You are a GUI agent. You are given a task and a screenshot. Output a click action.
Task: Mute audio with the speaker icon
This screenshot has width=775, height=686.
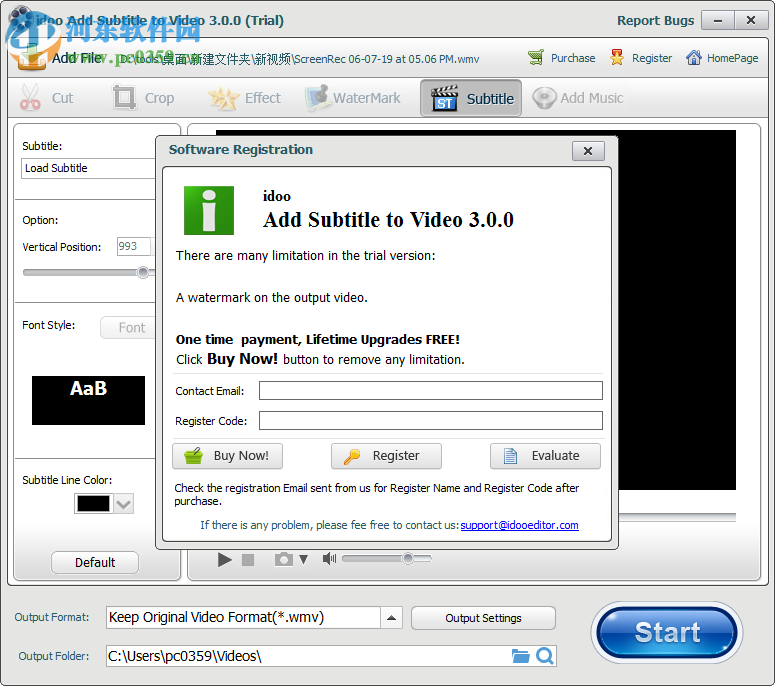[329, 558]
